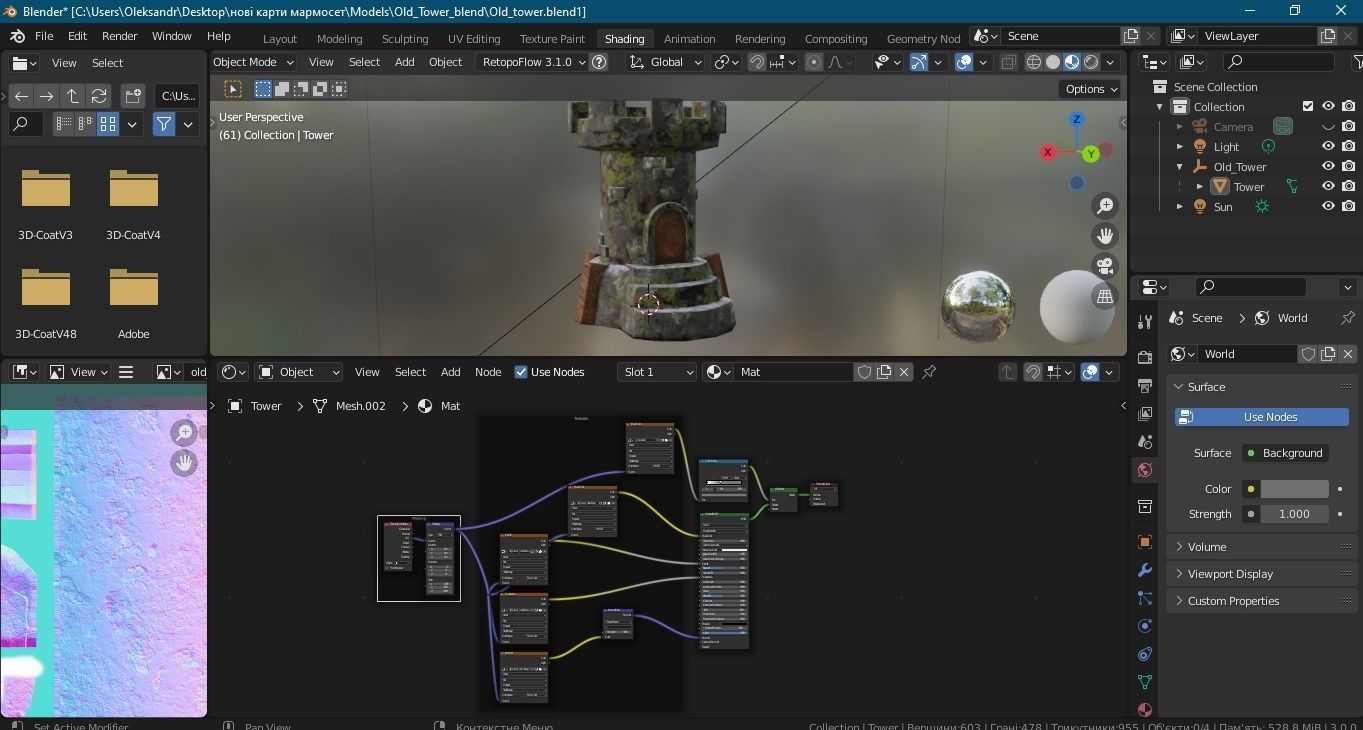This screenshot has height=730, width=1363.
Task: Switch to the UV Editing workspace tab
Action: (474, 39)
